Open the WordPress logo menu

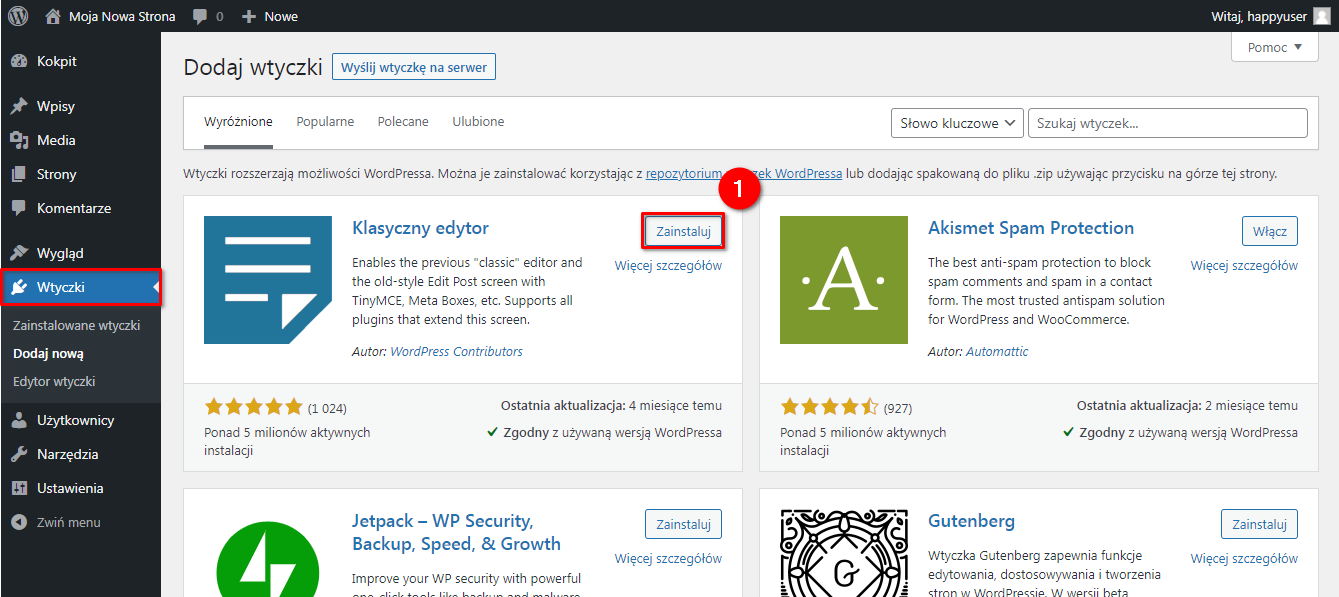coord(18,16)
